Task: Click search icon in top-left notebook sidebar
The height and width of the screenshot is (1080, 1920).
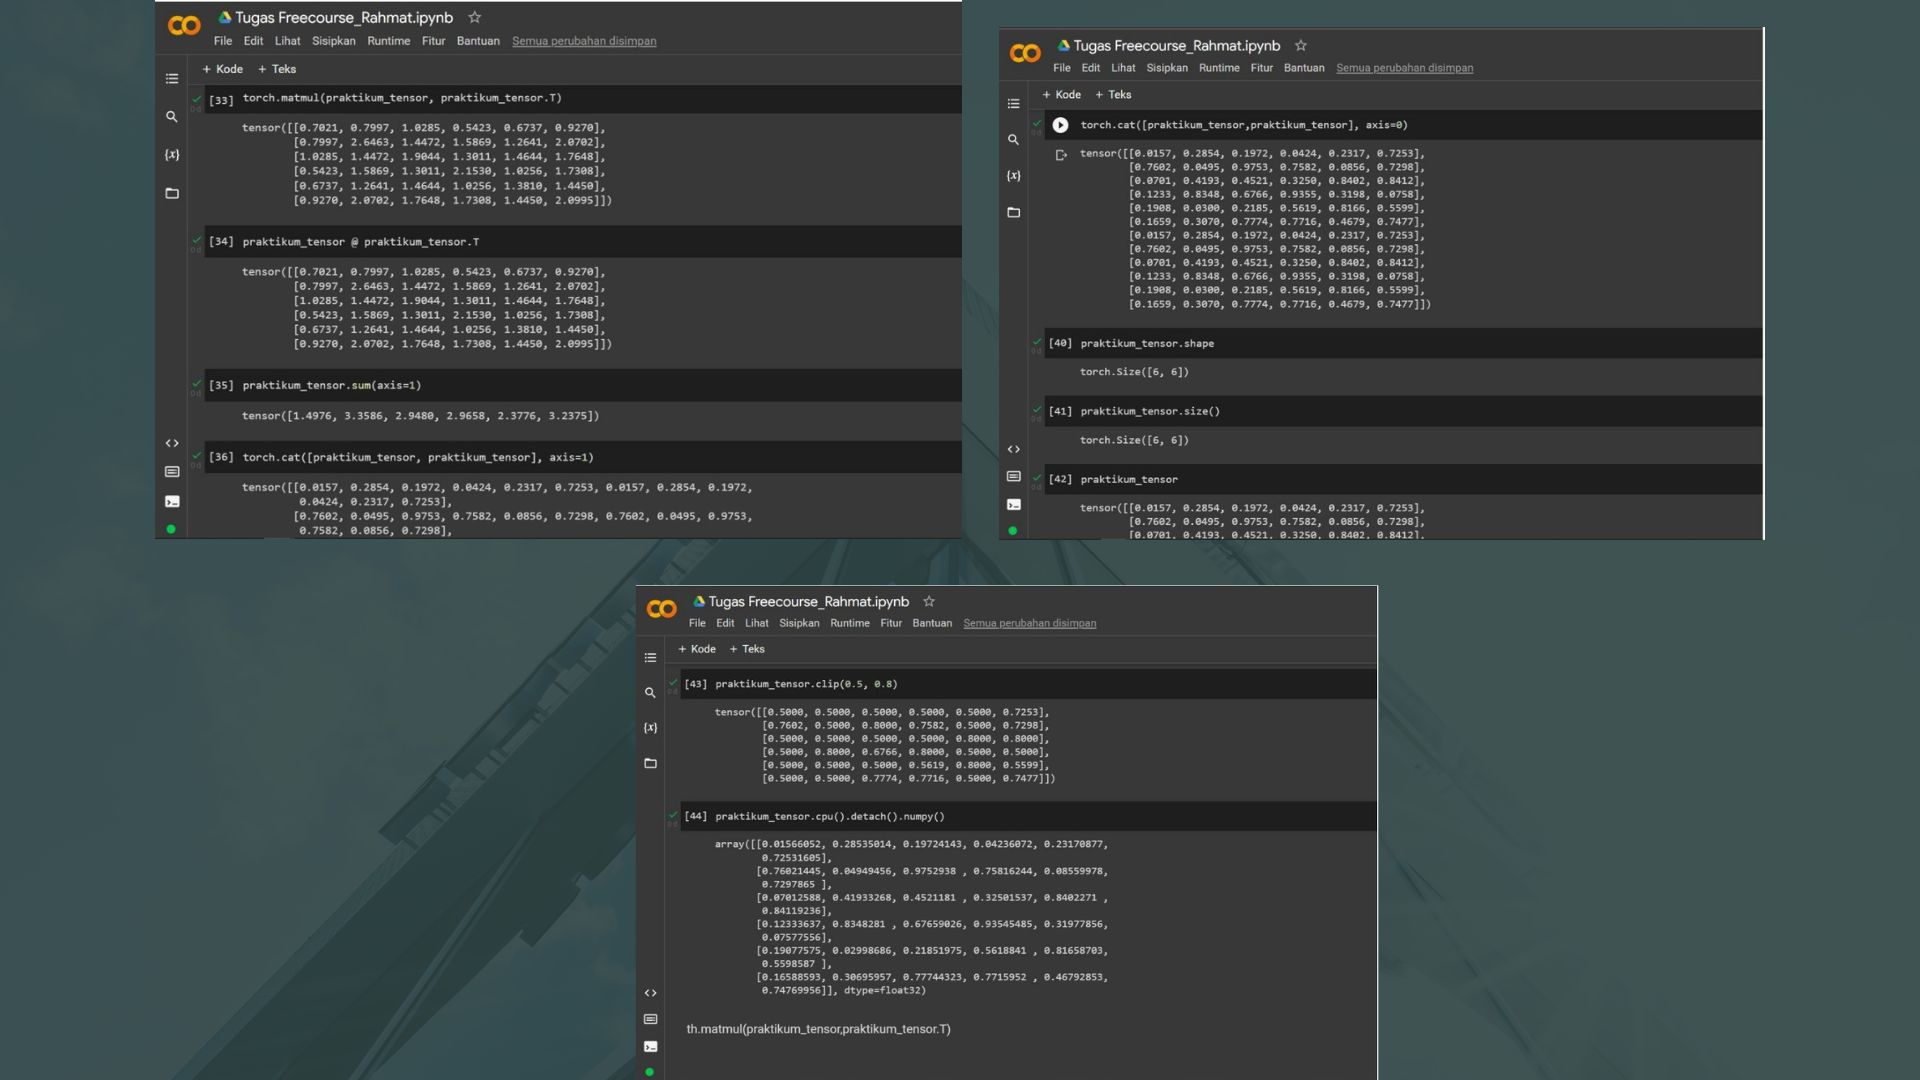Action: pos(172,117)
